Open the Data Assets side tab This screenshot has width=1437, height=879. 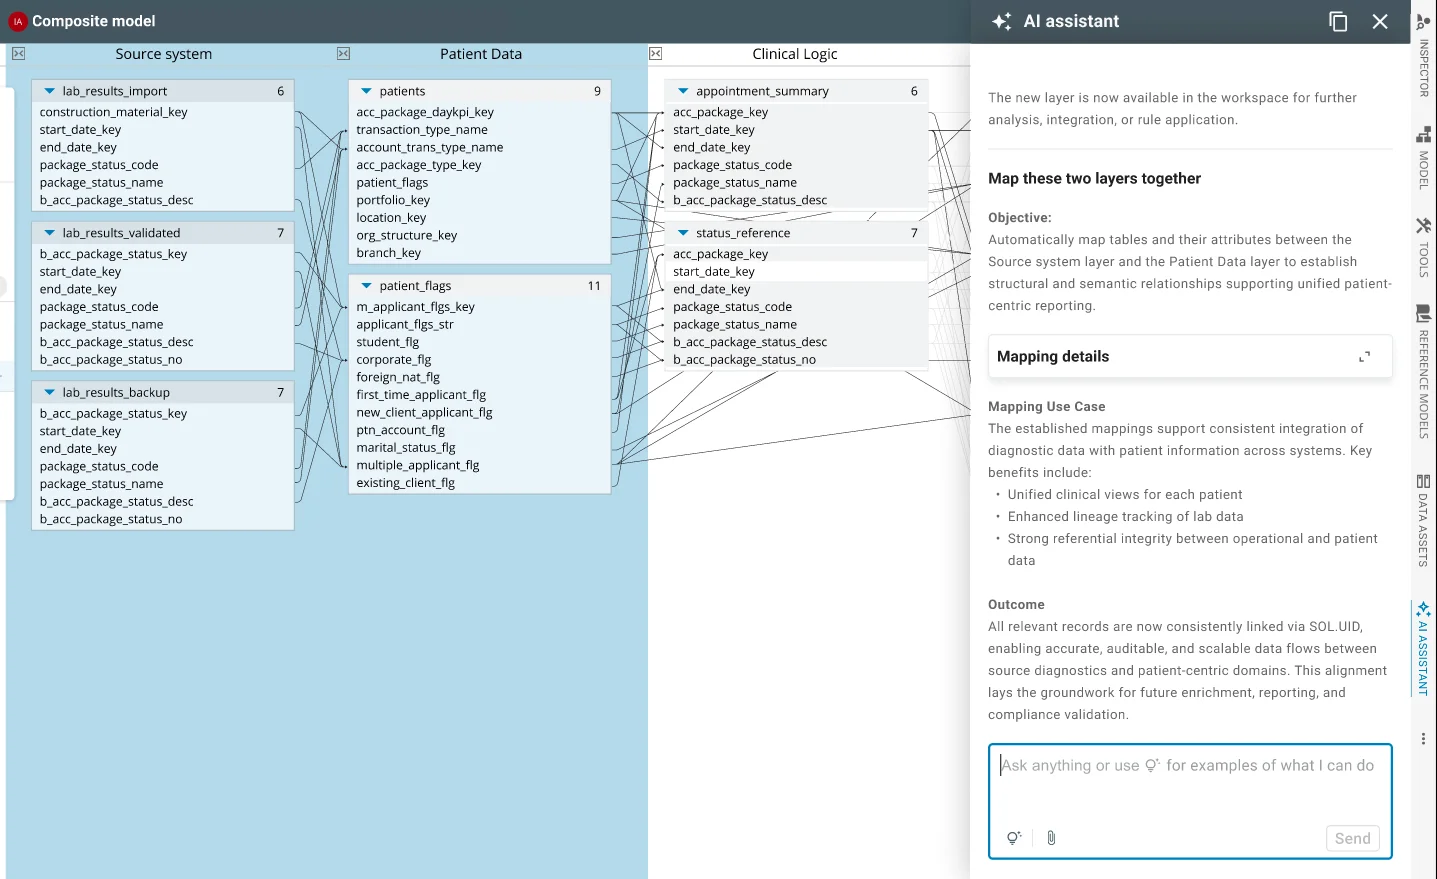pyautogui.click(x=1423, y=520)
